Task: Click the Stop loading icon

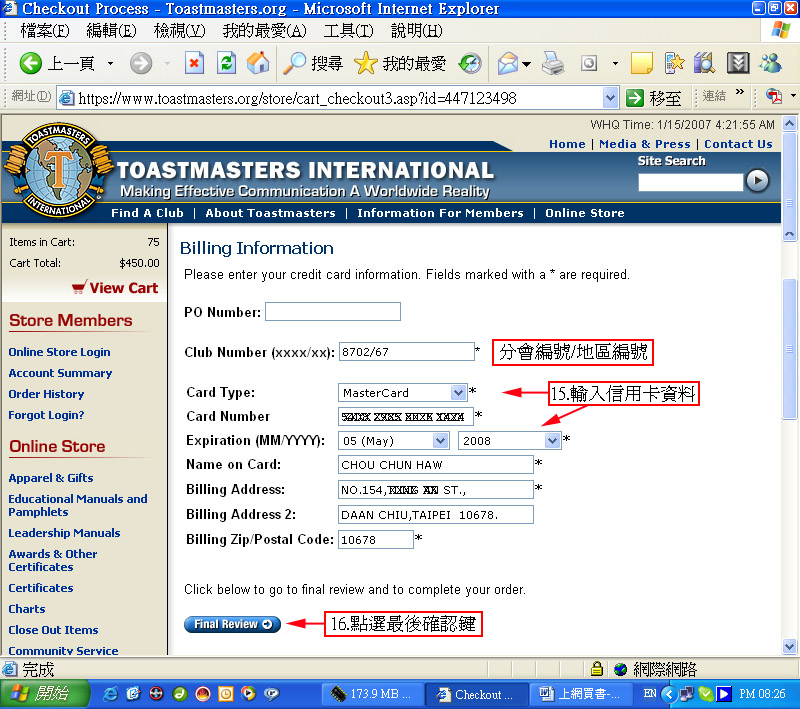Action: (x=194, y=64)
